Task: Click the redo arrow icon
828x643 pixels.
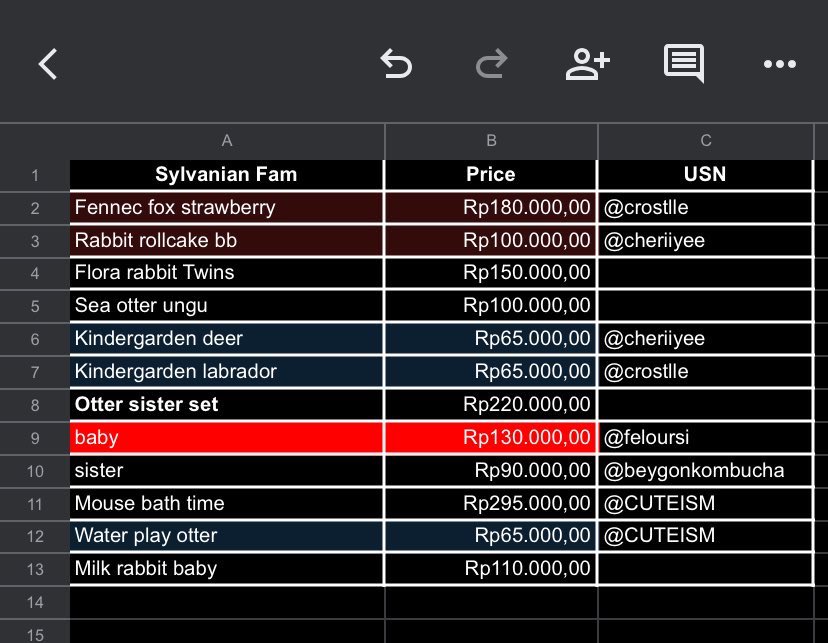Action: click(x=491, y=64)
